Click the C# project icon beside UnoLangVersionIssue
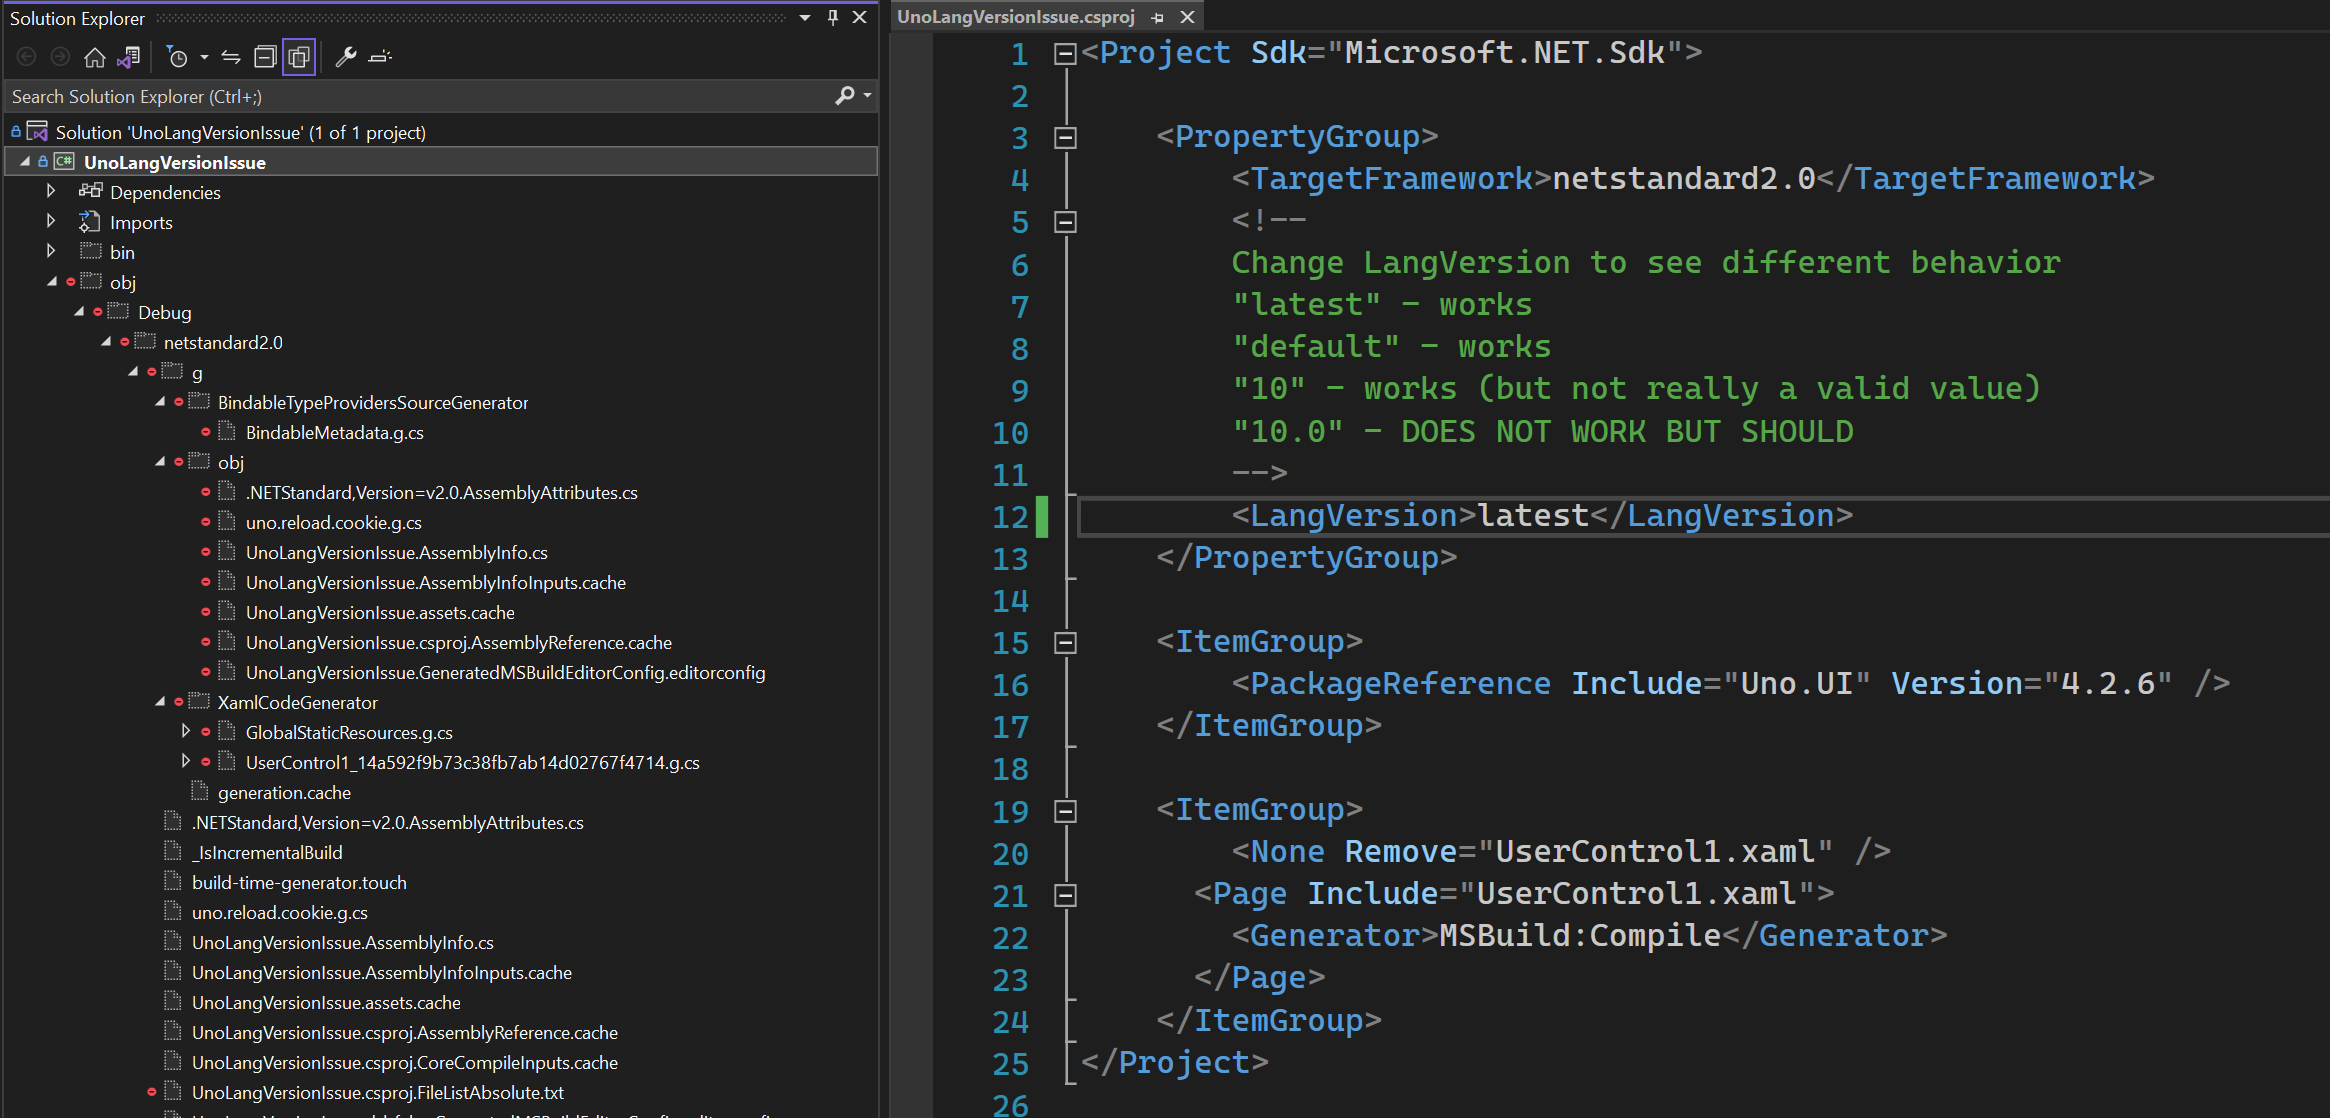The image size is (2330, 1118). point(64,161)
